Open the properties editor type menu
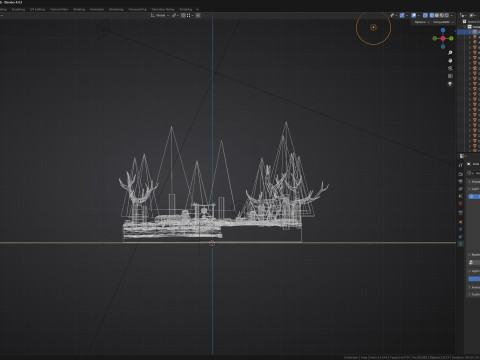This screenshot has height=360, width=480. coord(462,156)
